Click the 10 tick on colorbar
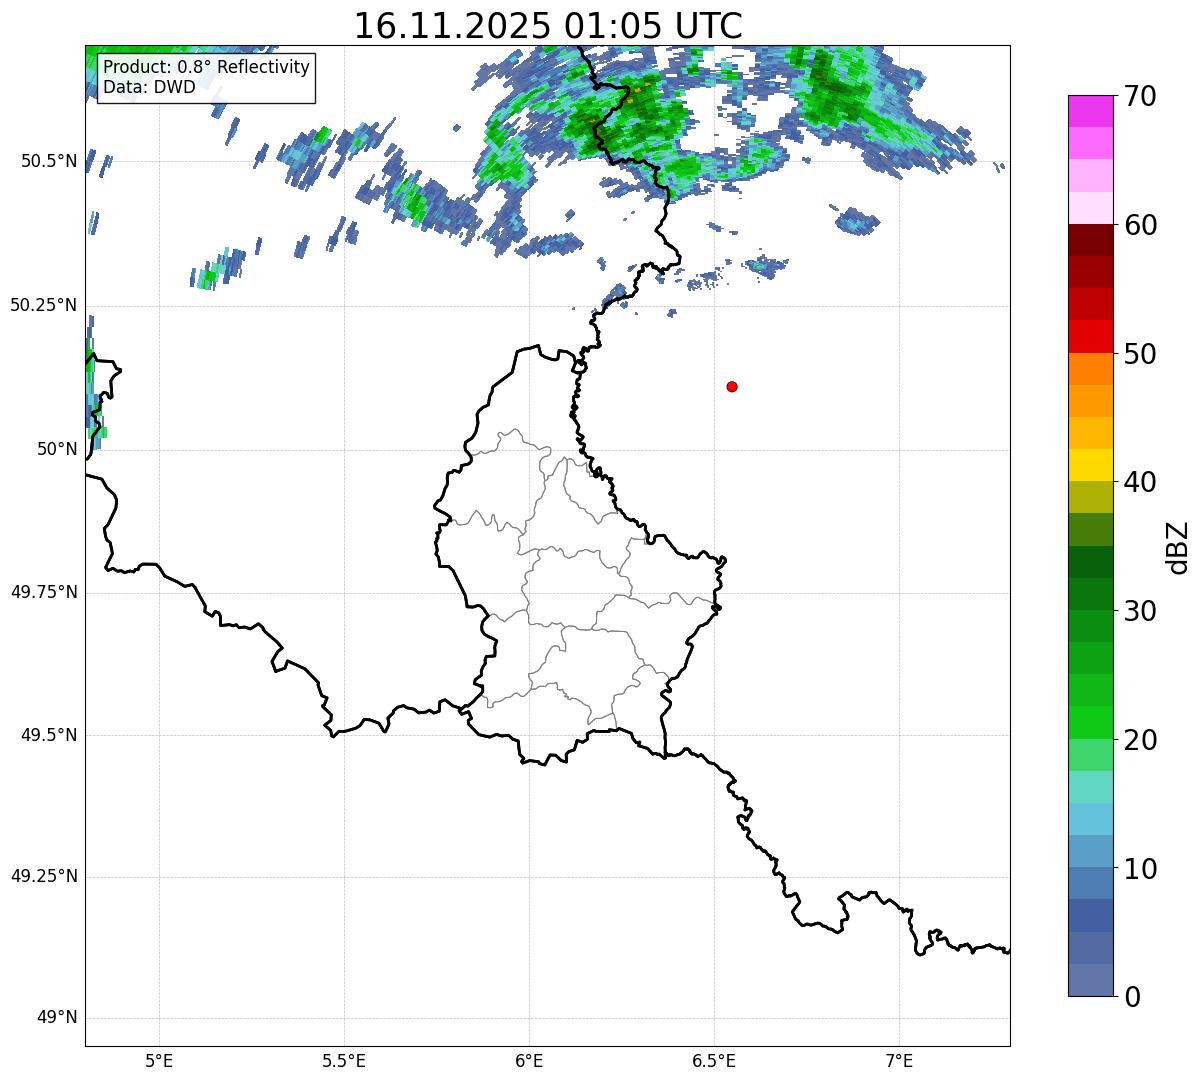Screen dimensions: 1202x1081 click(x=1140, y=869)
